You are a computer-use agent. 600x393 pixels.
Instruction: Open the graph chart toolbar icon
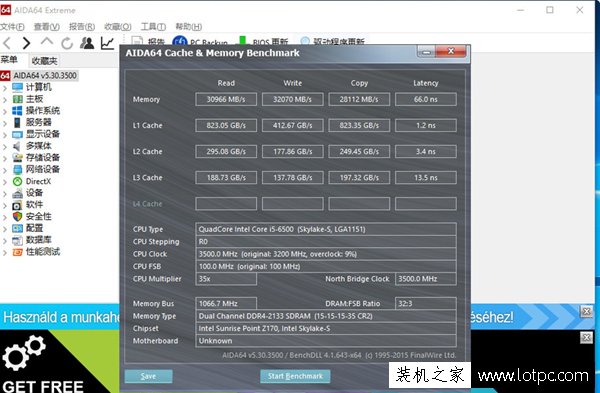108,43
